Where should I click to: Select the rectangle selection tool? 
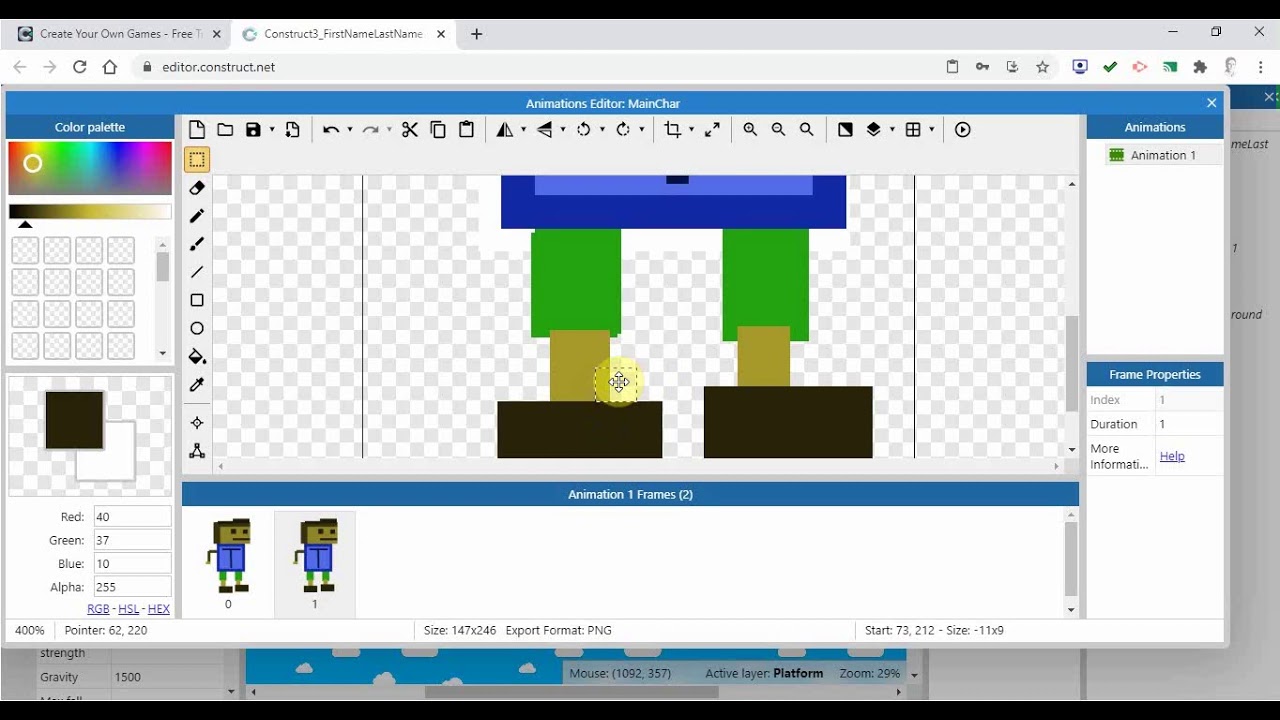197,160
